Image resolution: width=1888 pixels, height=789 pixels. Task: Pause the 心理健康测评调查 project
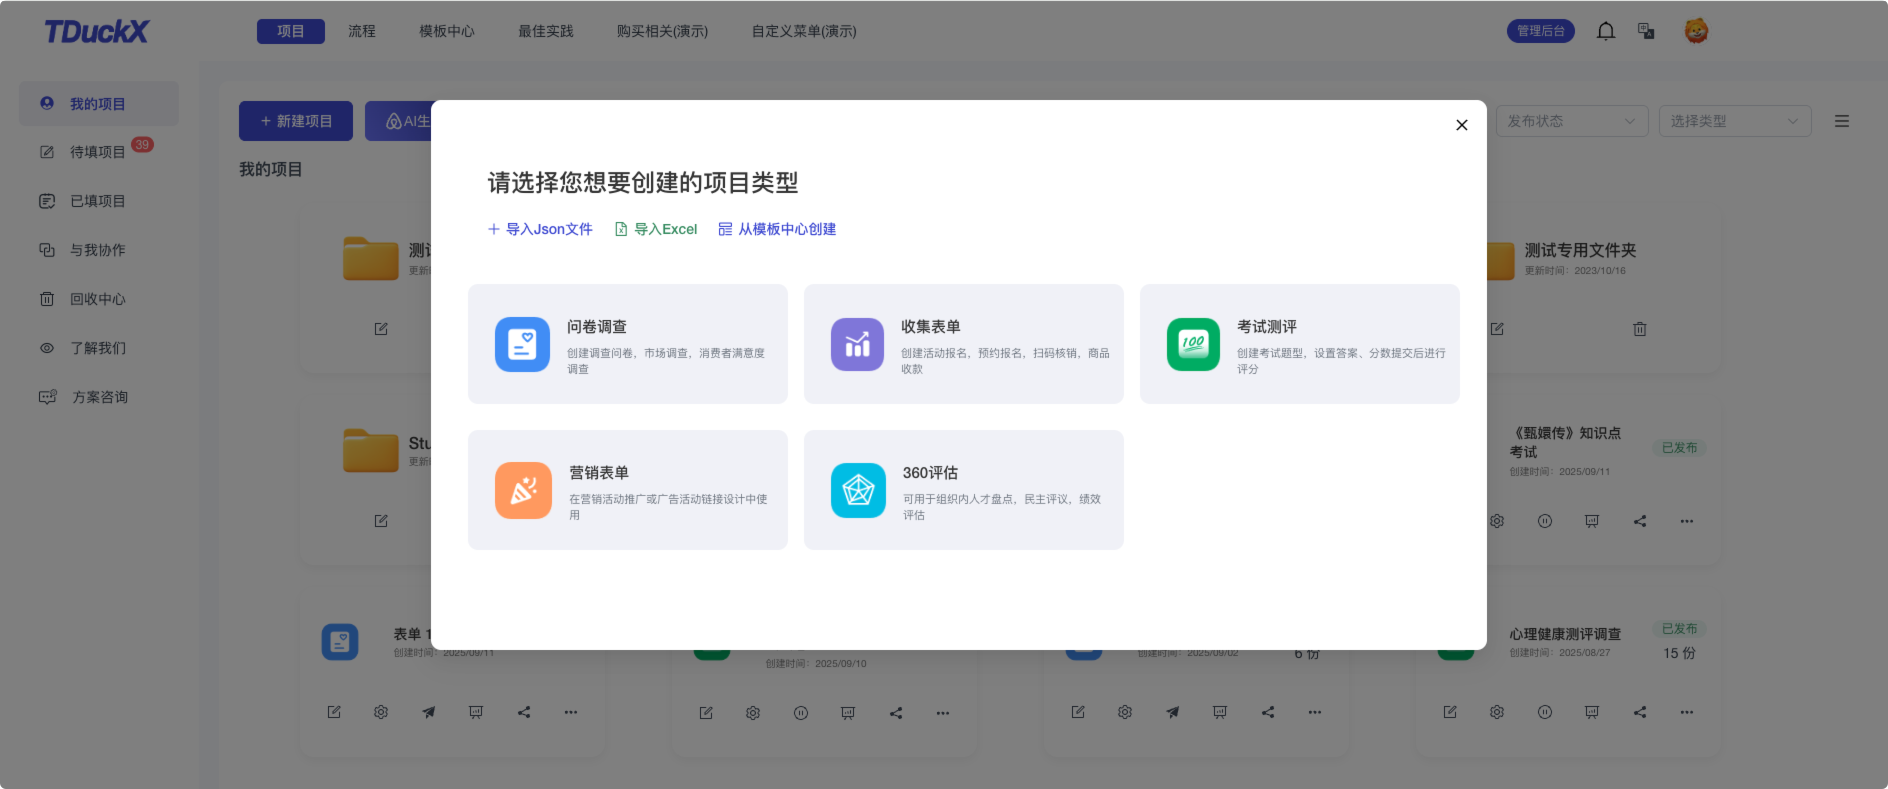point(1545,712)
